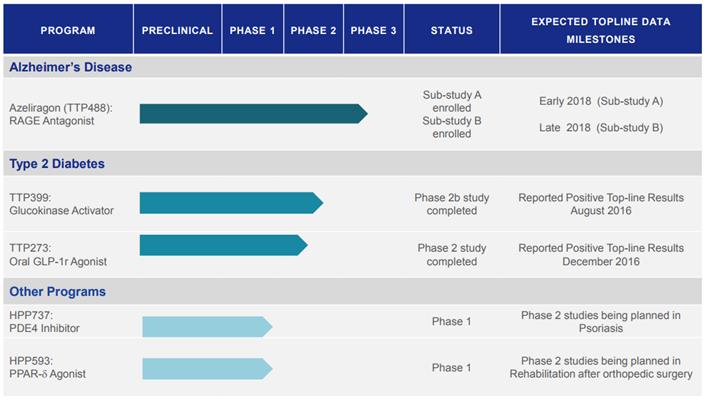Select the PHASE 2 column header

[314, 30]
